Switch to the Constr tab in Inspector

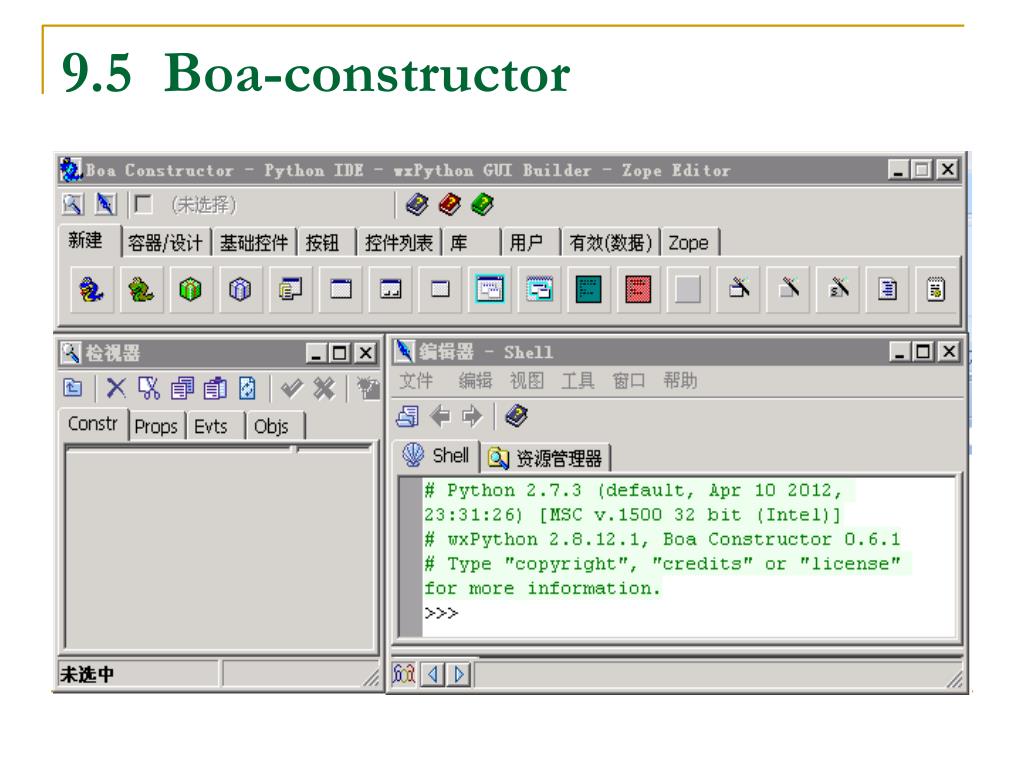pyautogui.click(x=93, y=424)
